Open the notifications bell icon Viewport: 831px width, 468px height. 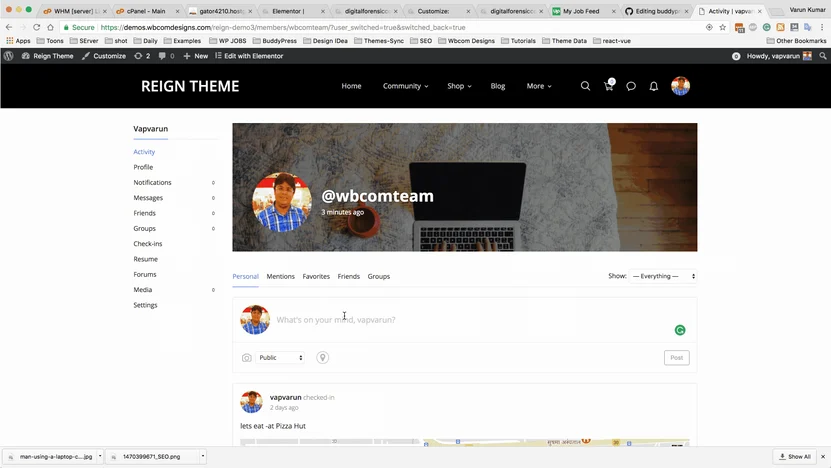pyautogui.click(x=654, y=86)
